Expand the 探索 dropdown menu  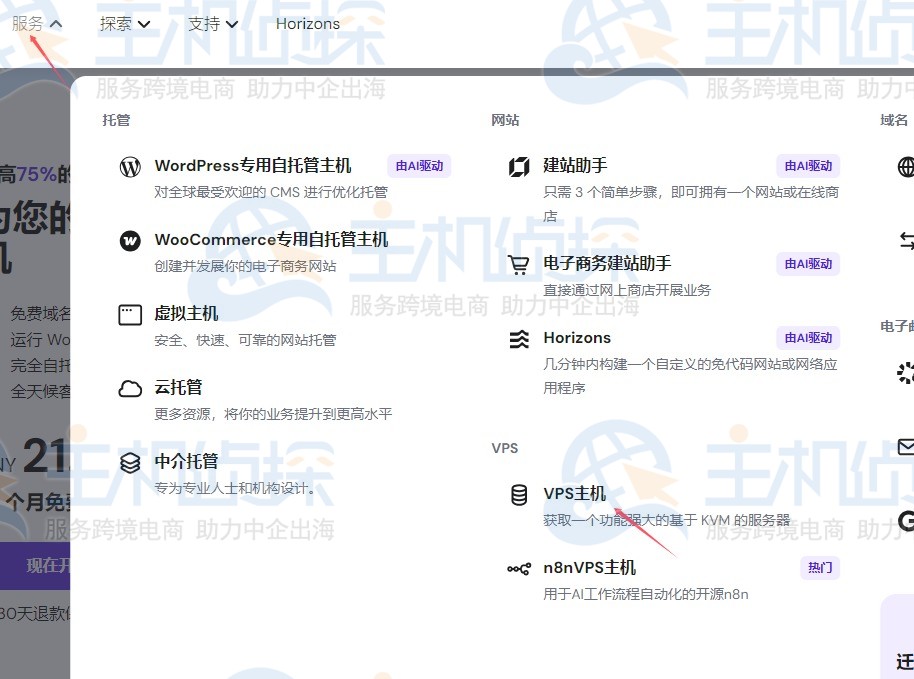click(x=125, y=23)
